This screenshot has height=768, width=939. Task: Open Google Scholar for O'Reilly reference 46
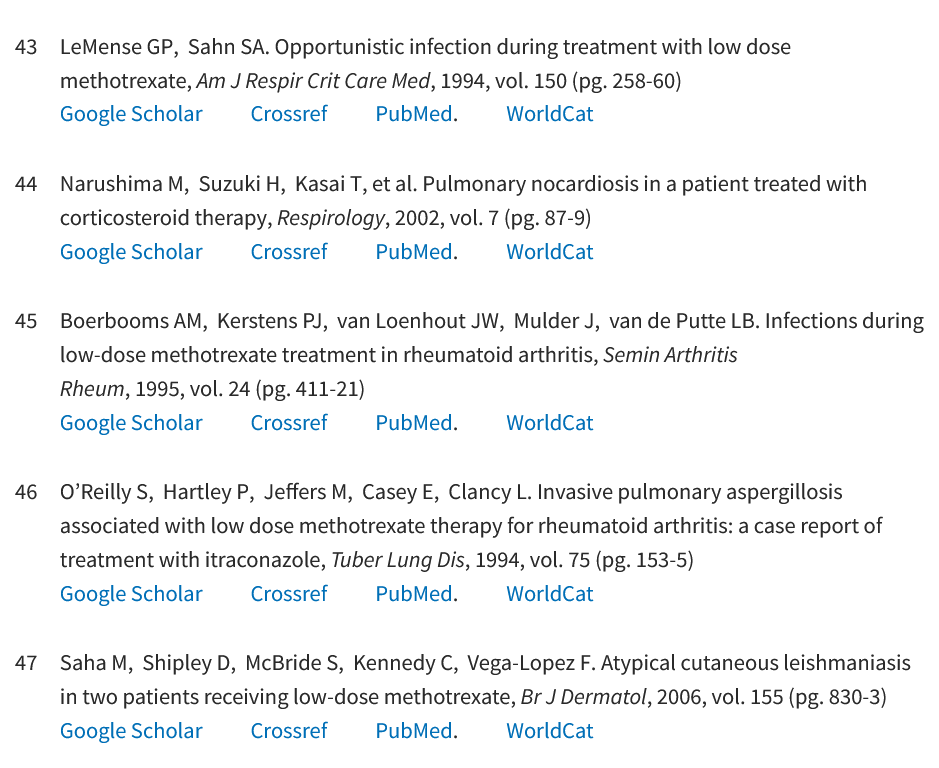point(131,594)
